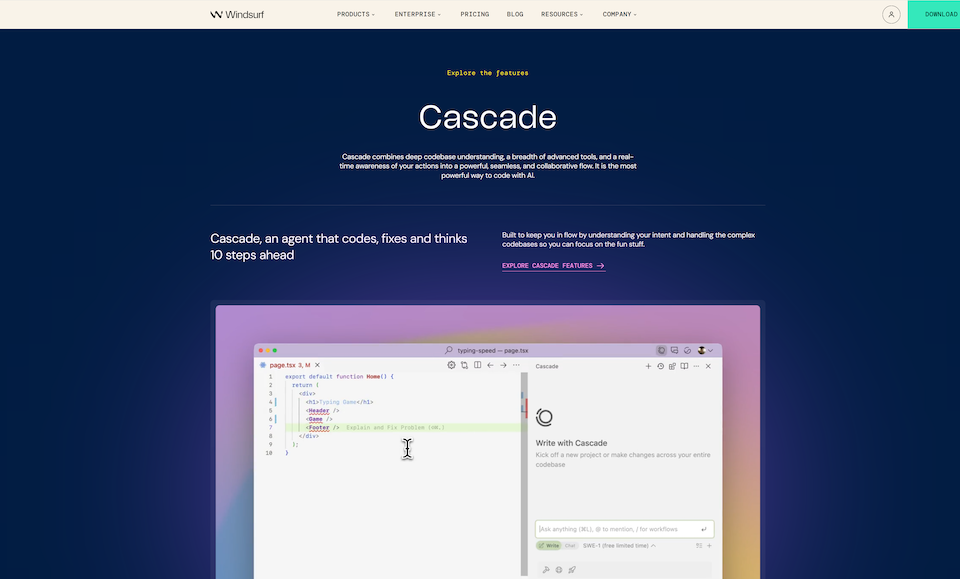Click the settings gear icon in the editor toolbar
Viewport: 960px width, 579px height.
point(451,365)
